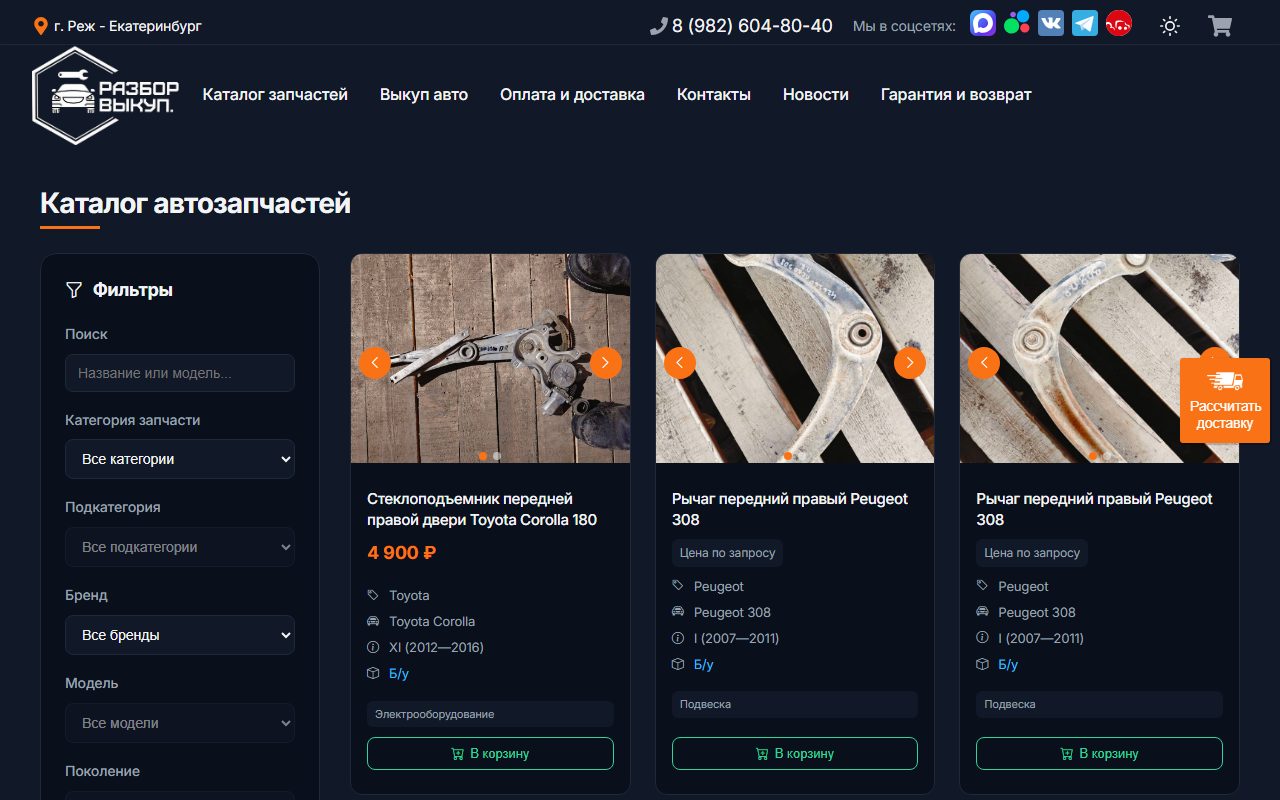Show previous photo of middle Peugeot 308 card
The image size is (1280, 800).
(680, 362)
